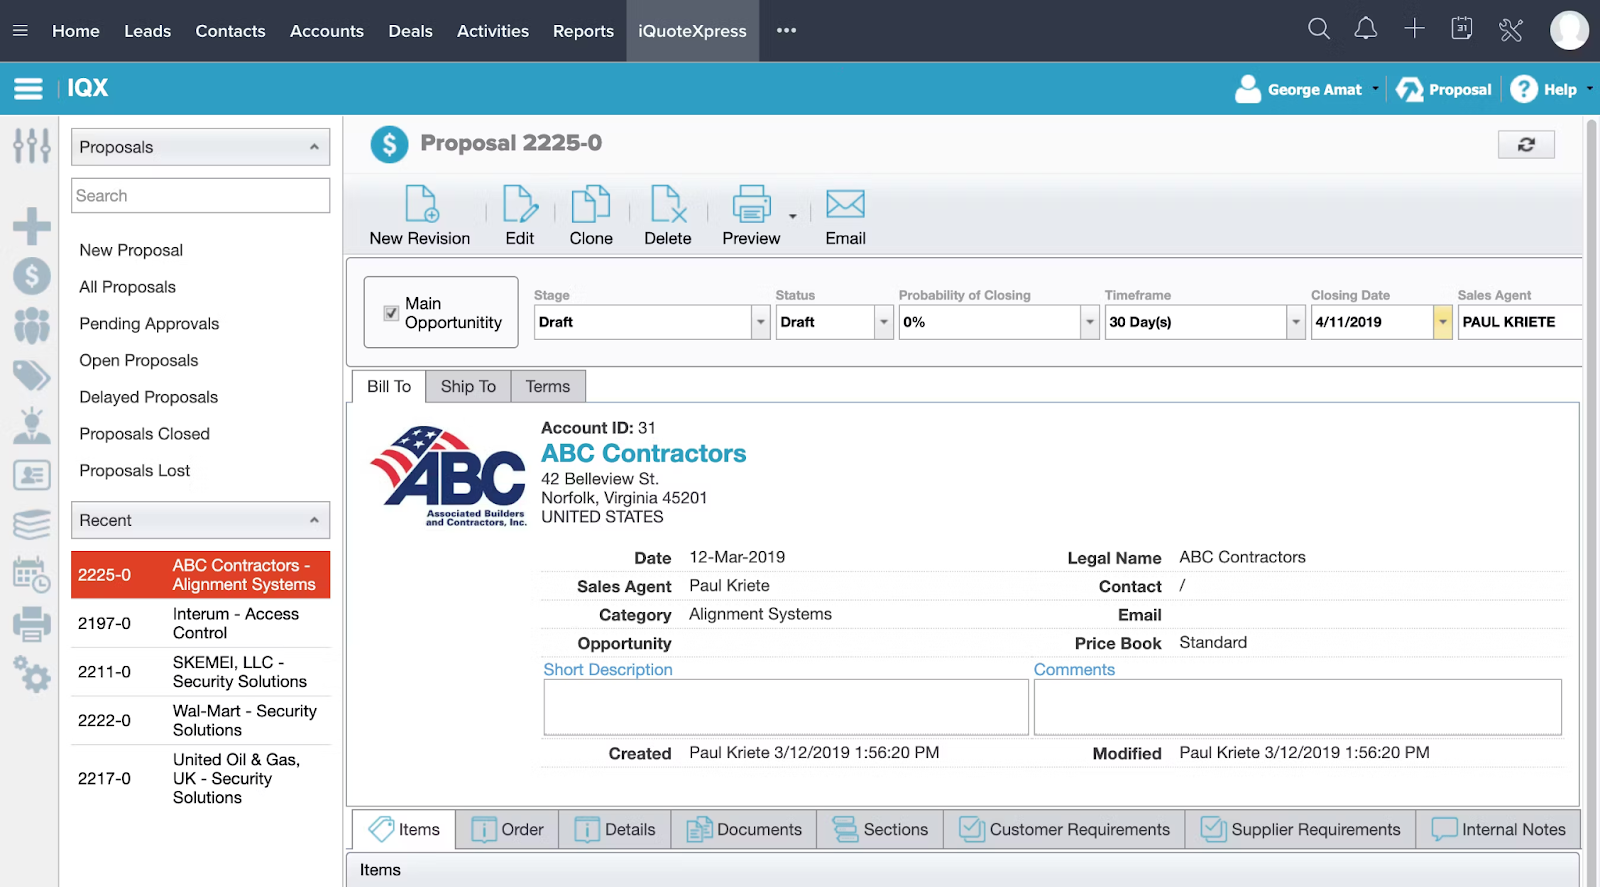Click the ABC Contractors account name link
The height and width of the screenshot is (887, 1600).
(643, 454)
